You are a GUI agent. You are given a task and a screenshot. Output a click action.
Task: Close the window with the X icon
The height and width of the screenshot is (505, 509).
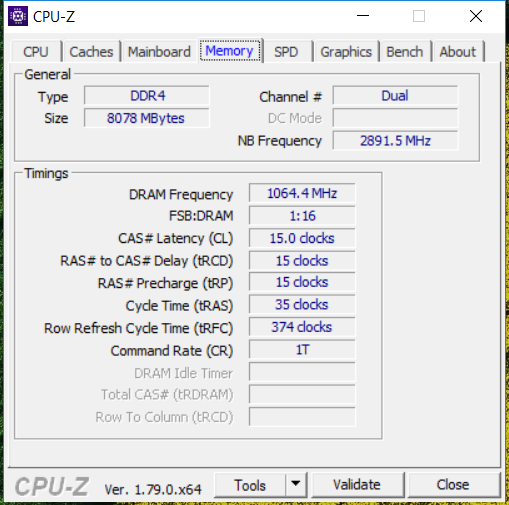476,16
